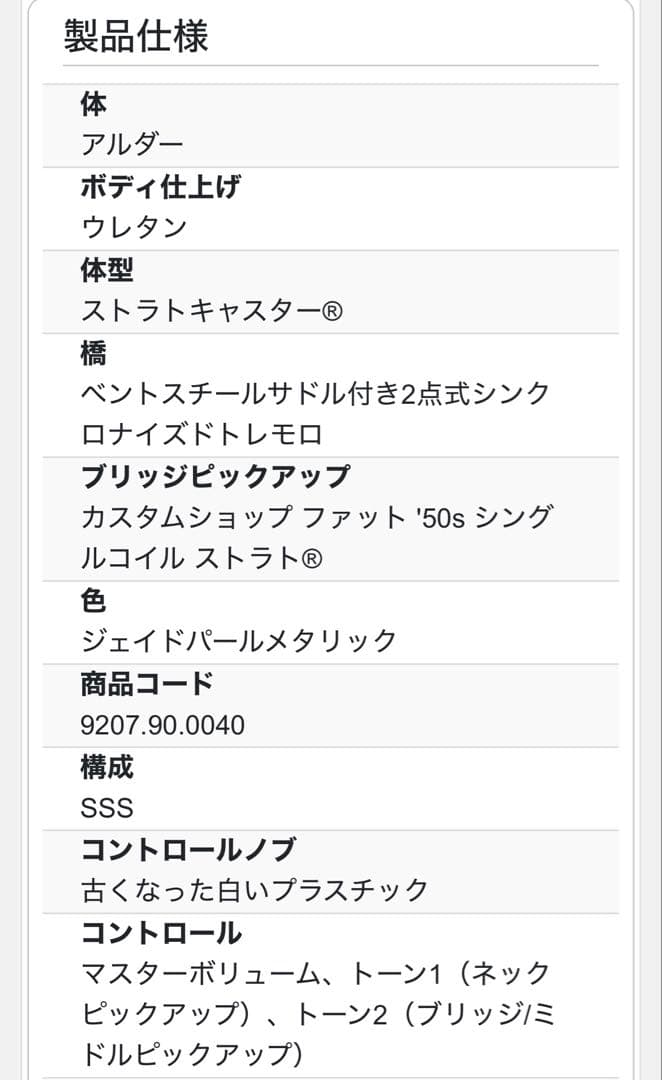Select product code 9207.90.0040
This screenshot has width=662, height=1080.
162,725
